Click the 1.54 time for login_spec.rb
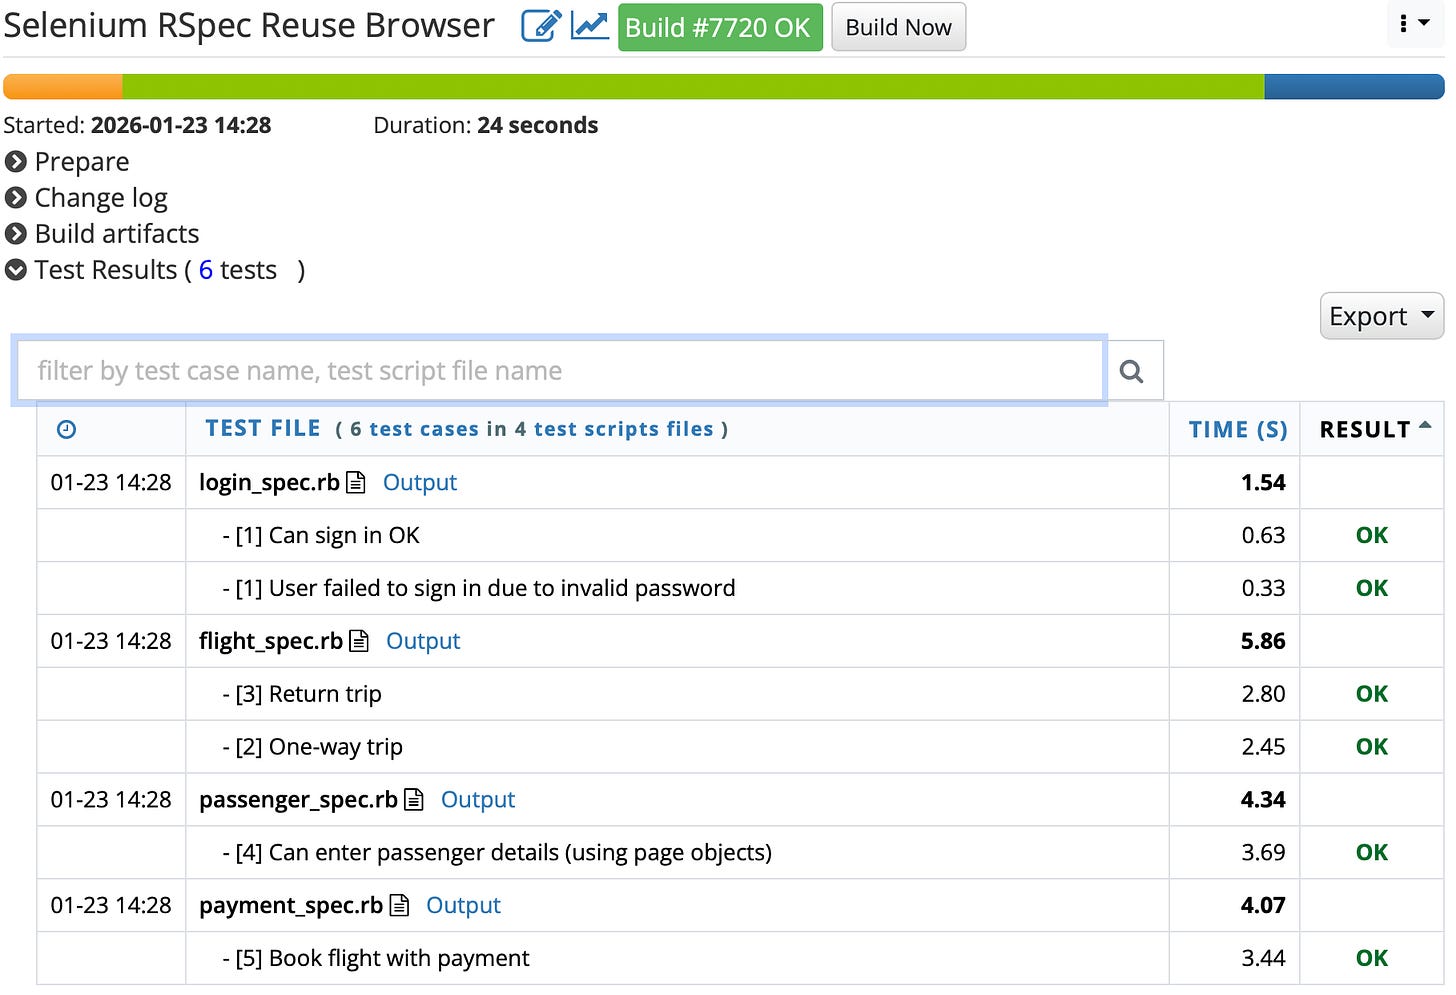 pyautogui.click(x=1263, y=483)
